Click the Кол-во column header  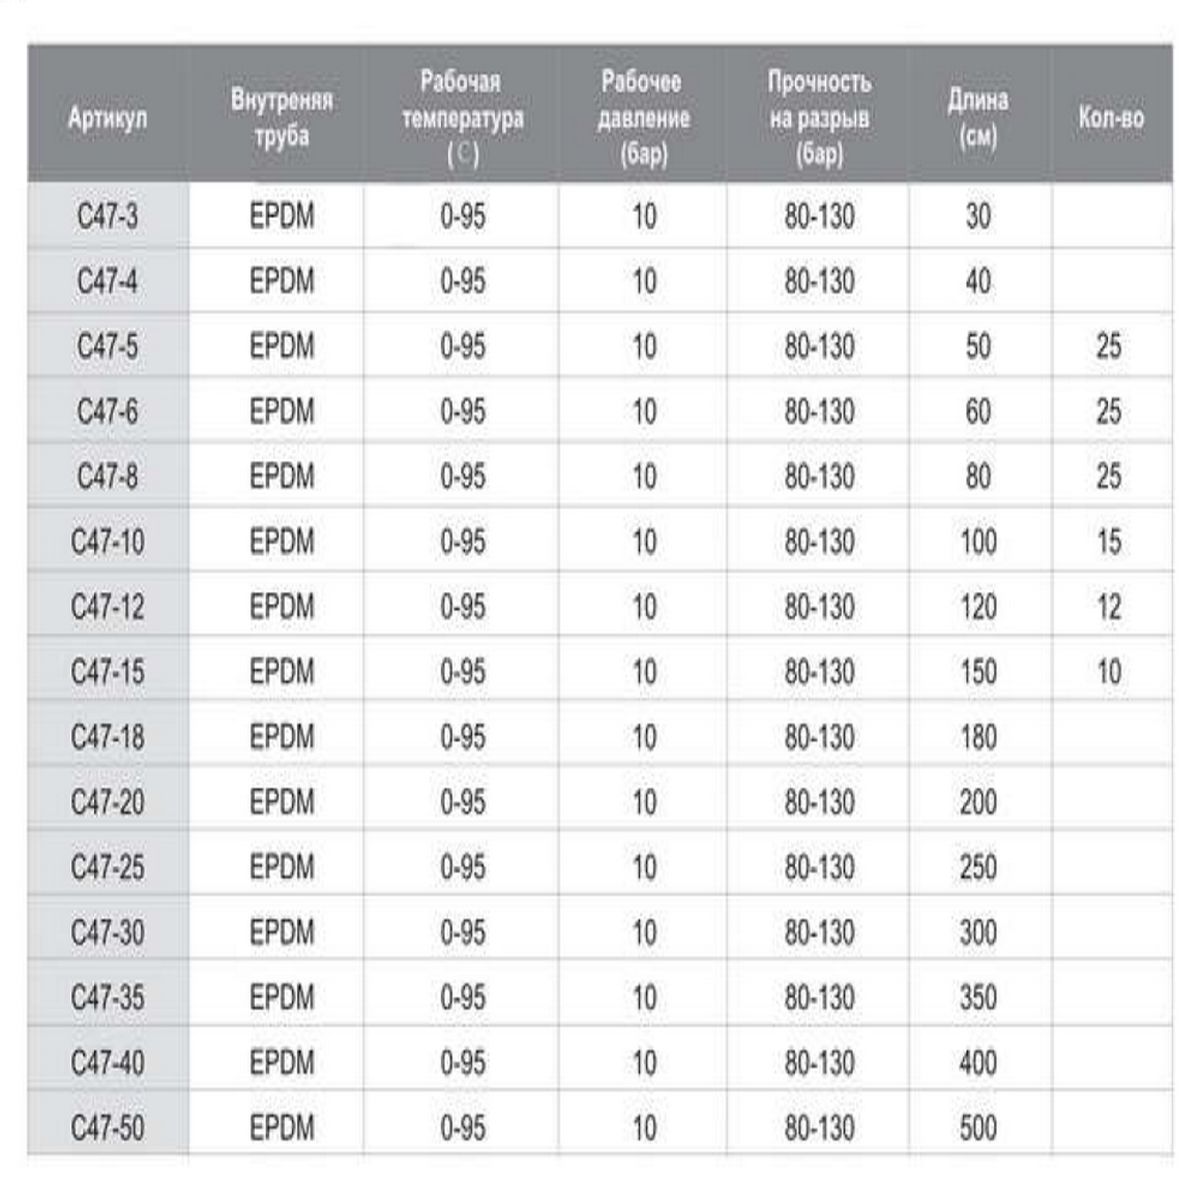(1110, 118)
